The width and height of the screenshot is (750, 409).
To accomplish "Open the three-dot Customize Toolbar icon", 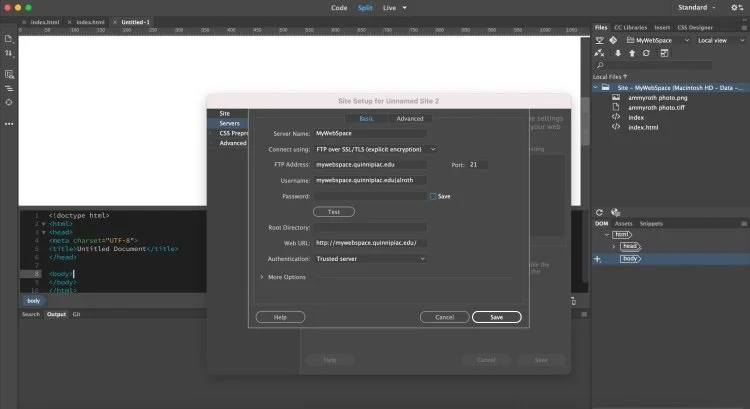I will (9, 123).
